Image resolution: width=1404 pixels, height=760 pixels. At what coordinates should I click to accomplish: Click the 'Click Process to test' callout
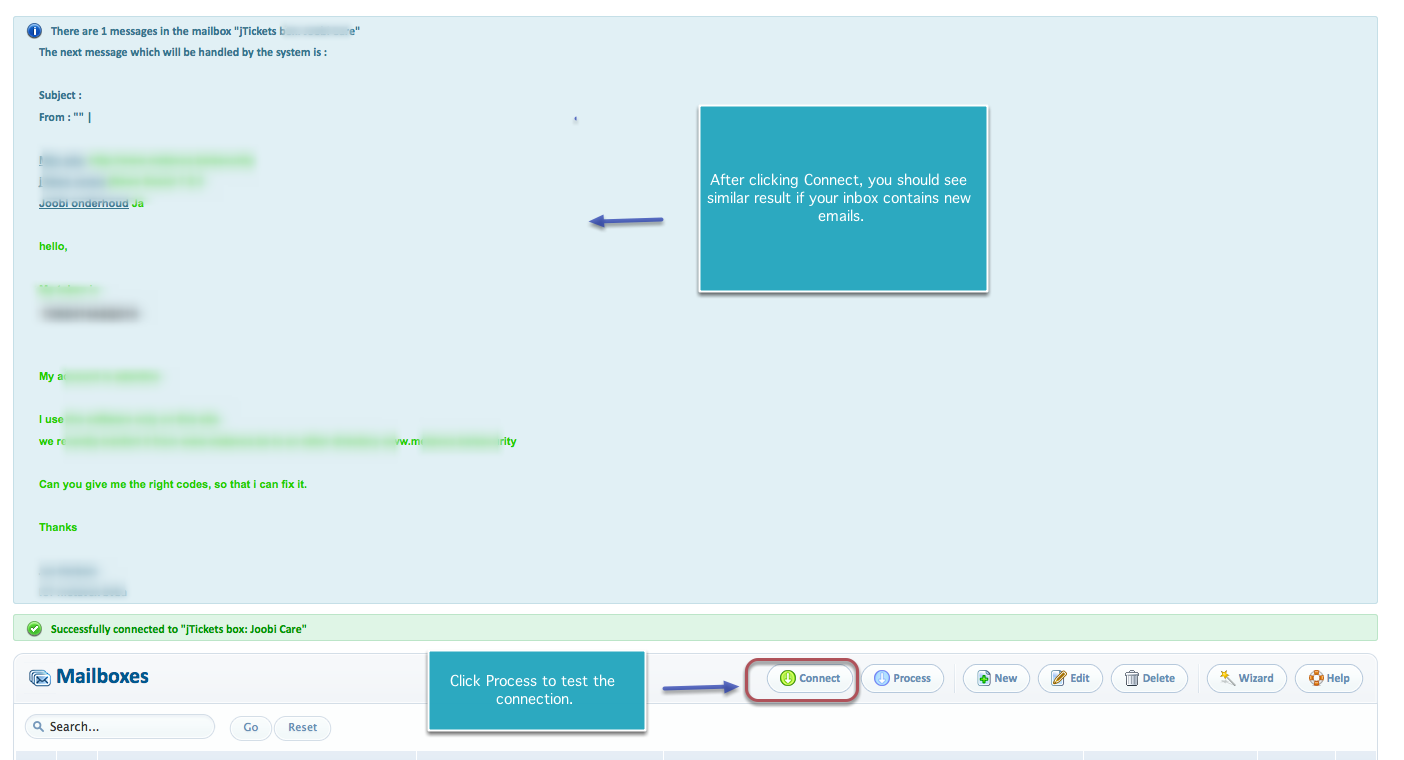click(x=535, y=690)
